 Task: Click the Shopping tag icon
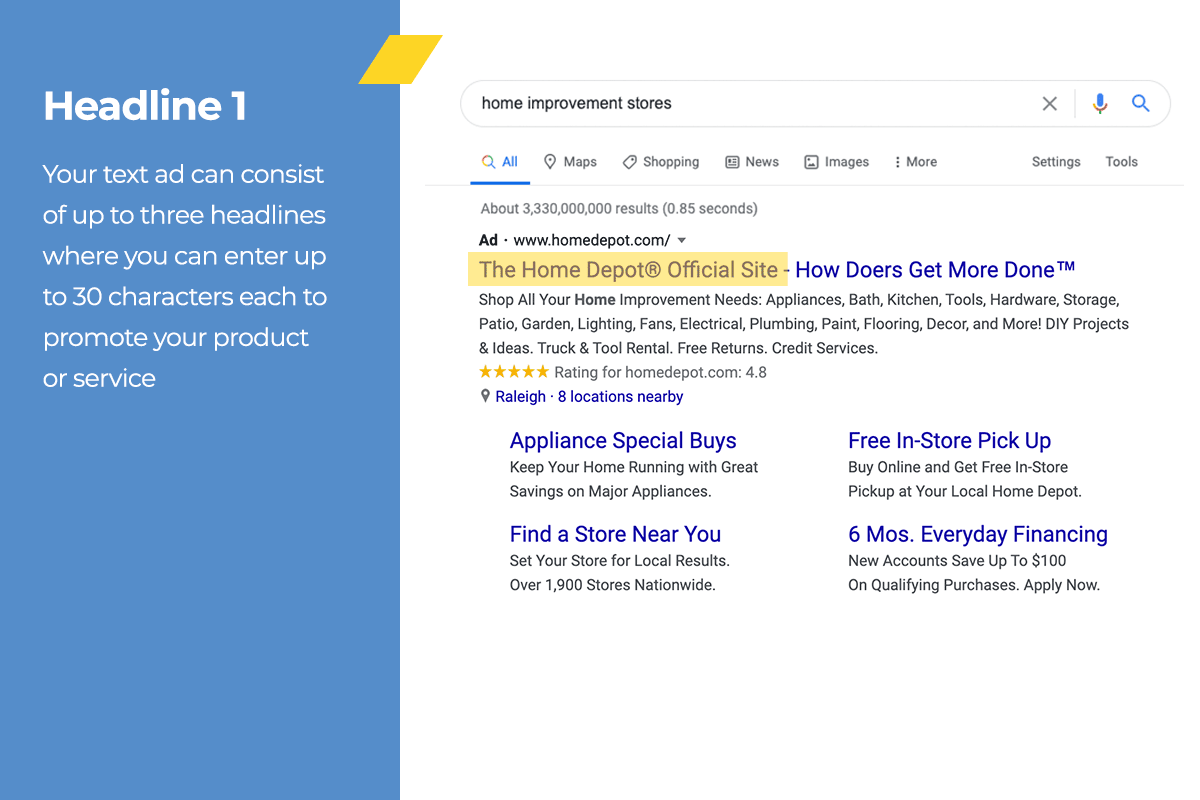pos(629,162)
